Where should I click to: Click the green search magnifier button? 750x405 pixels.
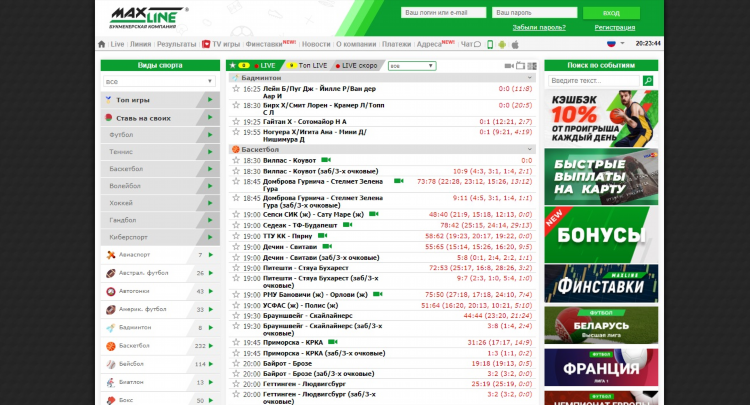click(x=648, y=81)
